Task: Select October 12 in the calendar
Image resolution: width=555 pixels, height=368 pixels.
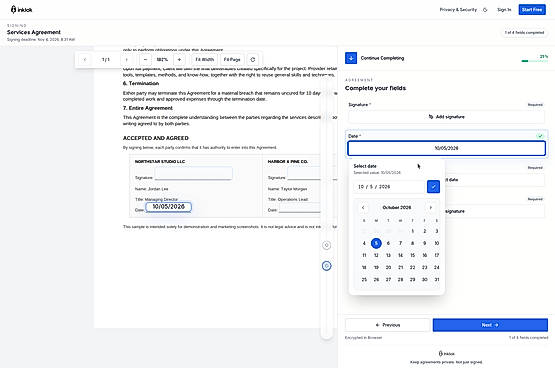Action: [x=376, y=255]
